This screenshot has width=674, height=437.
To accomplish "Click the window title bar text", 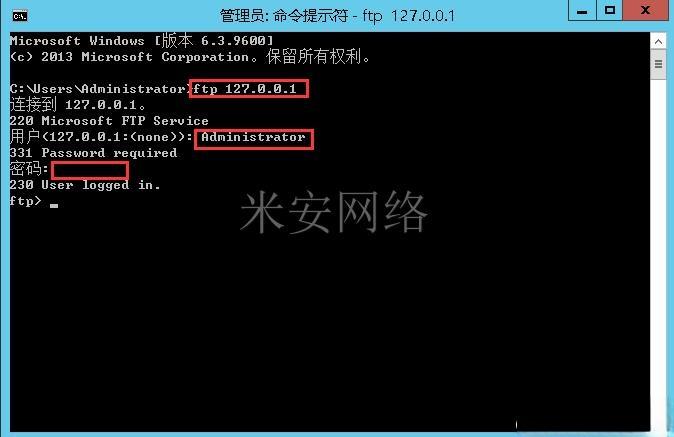I will [x=337, y=16].
